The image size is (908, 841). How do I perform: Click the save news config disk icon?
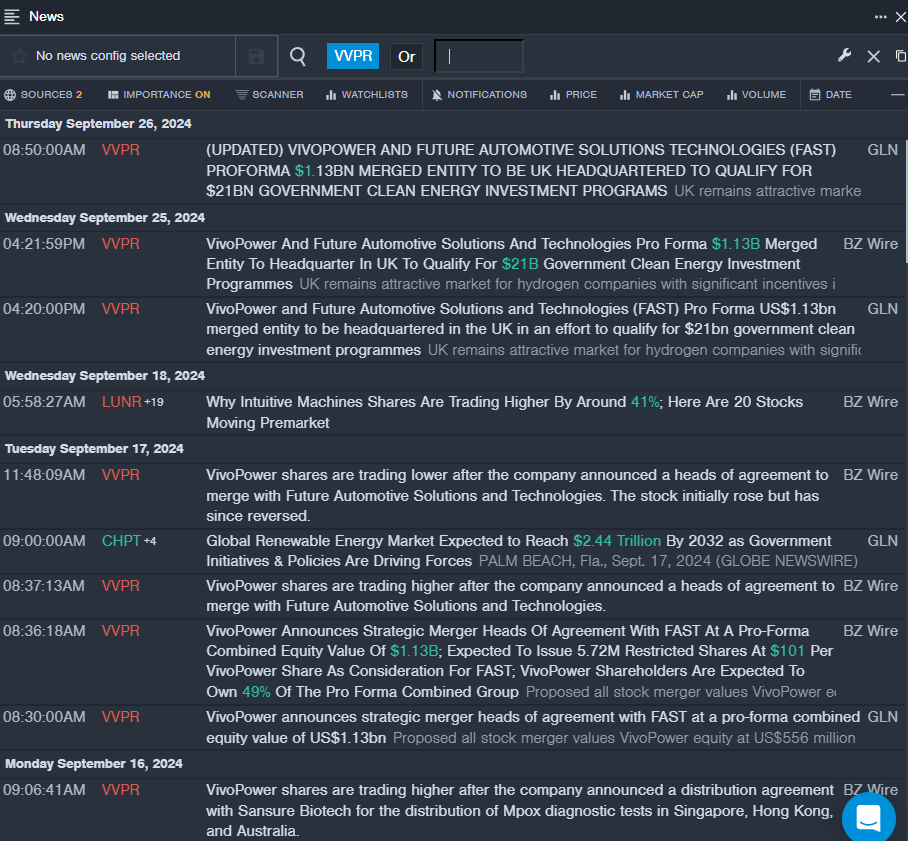(256, 56)
